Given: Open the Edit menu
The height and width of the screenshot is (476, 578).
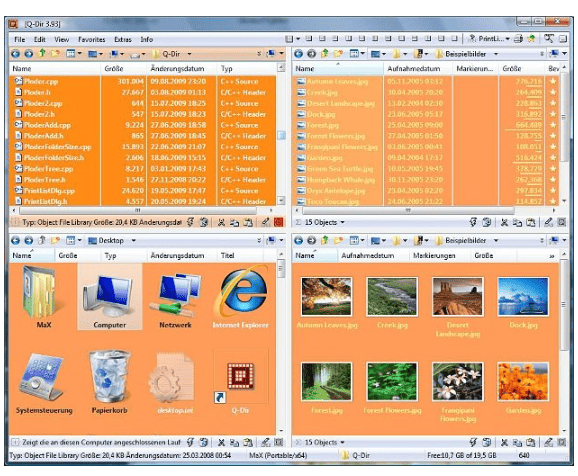Looking at the screenshot, I should pos(39,39).
